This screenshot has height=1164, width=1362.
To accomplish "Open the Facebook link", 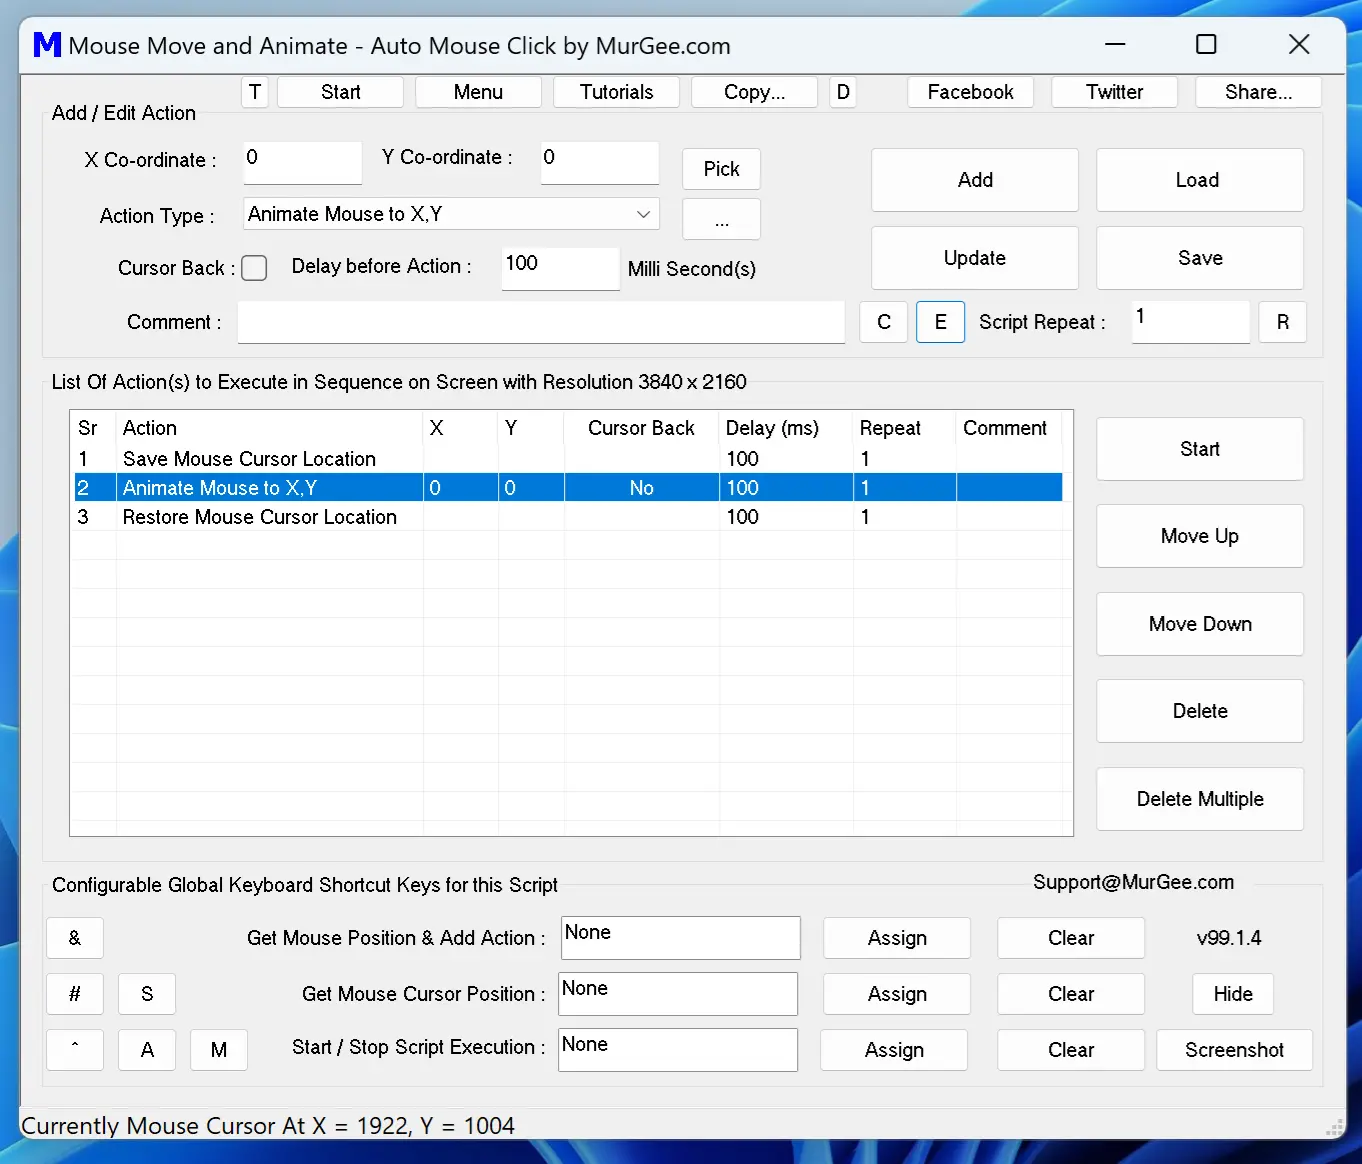I will click(x=970, y=91).
